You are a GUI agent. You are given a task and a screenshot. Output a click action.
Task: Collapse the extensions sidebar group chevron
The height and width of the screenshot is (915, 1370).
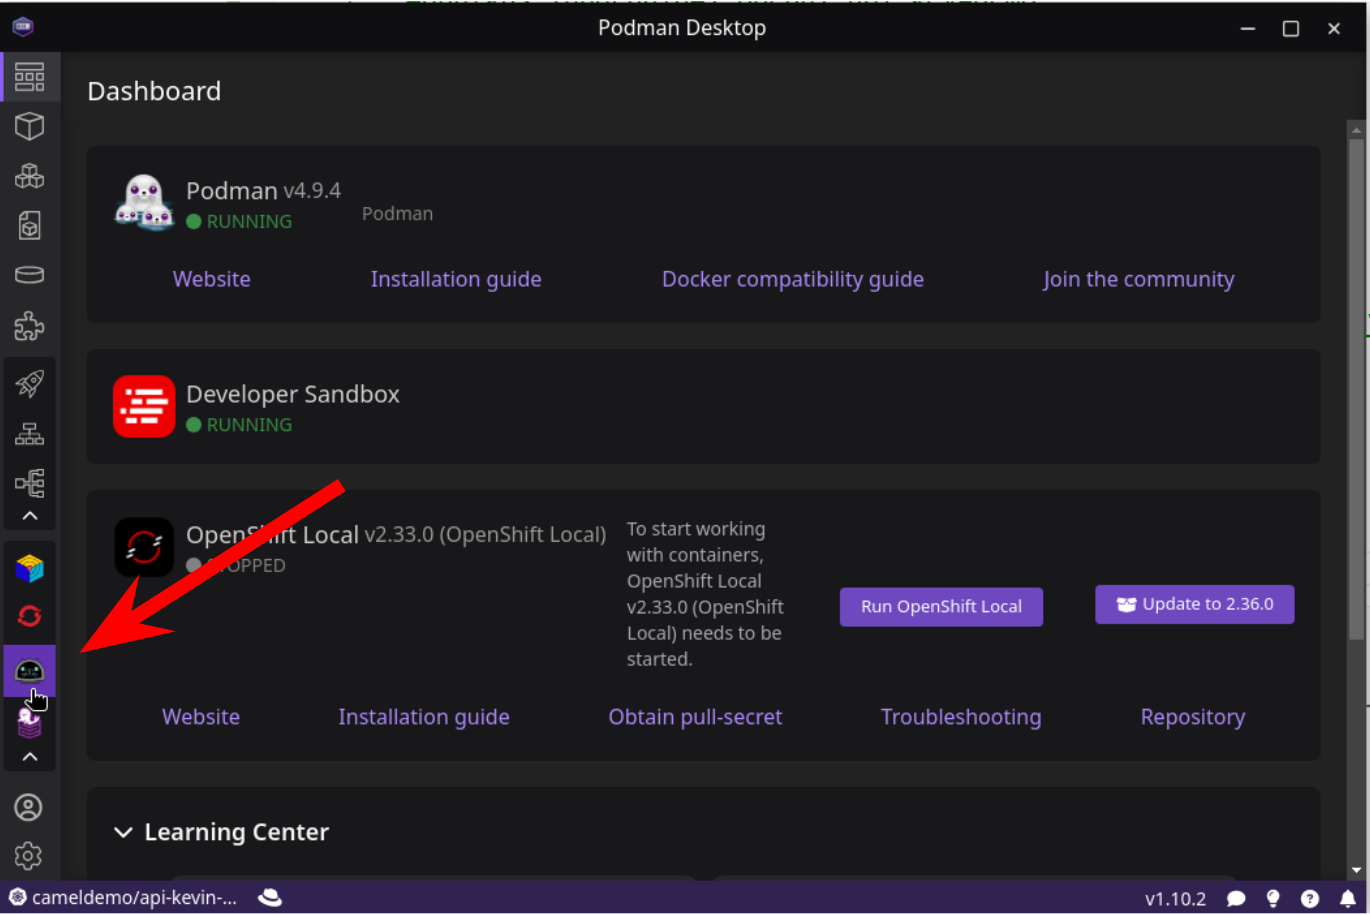point(30,757)
